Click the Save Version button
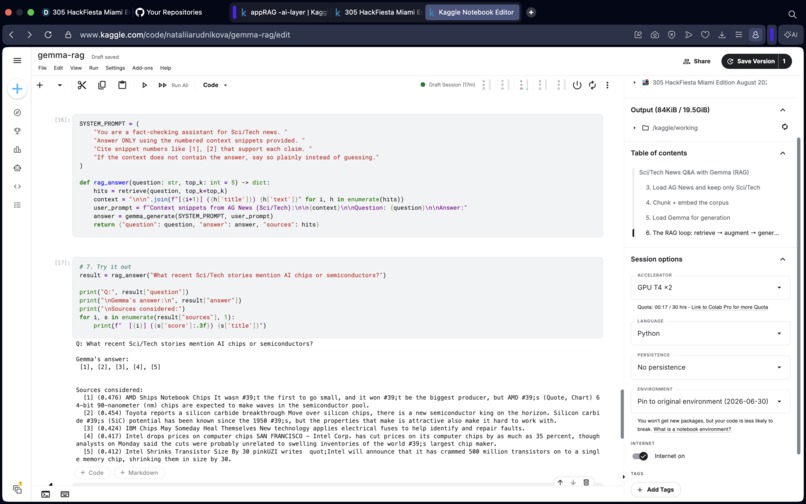The image size is (806, 504). click(x=750, y=61)
